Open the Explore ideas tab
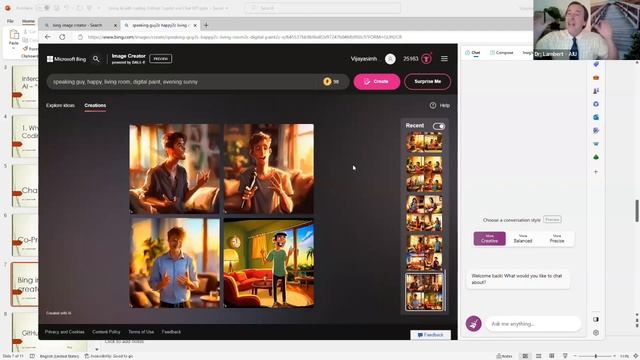This screenshot has width=640, height=360. [60, 105]
